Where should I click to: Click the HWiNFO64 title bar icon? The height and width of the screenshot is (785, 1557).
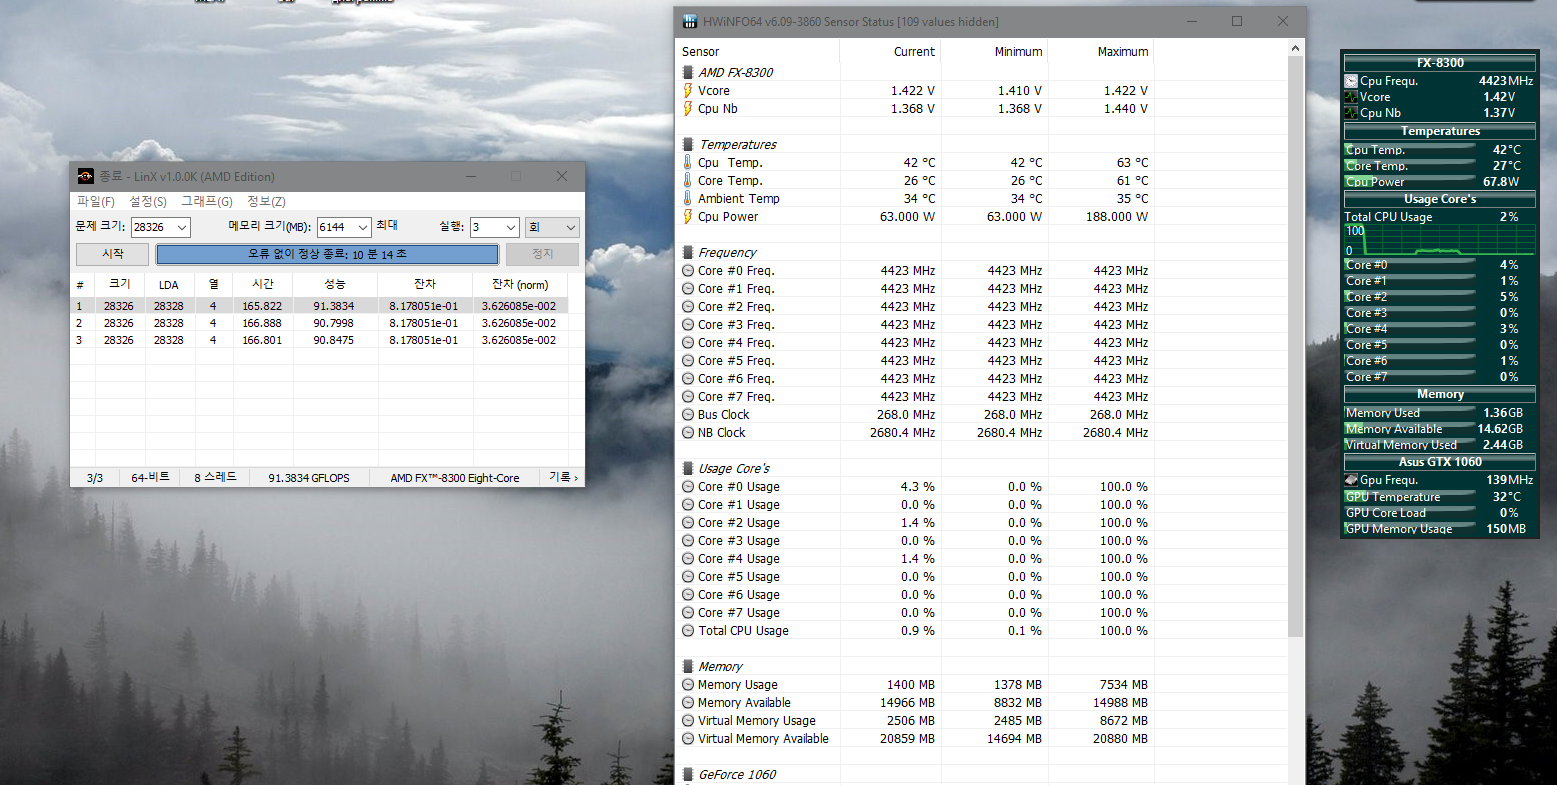(x=690, y=21)
